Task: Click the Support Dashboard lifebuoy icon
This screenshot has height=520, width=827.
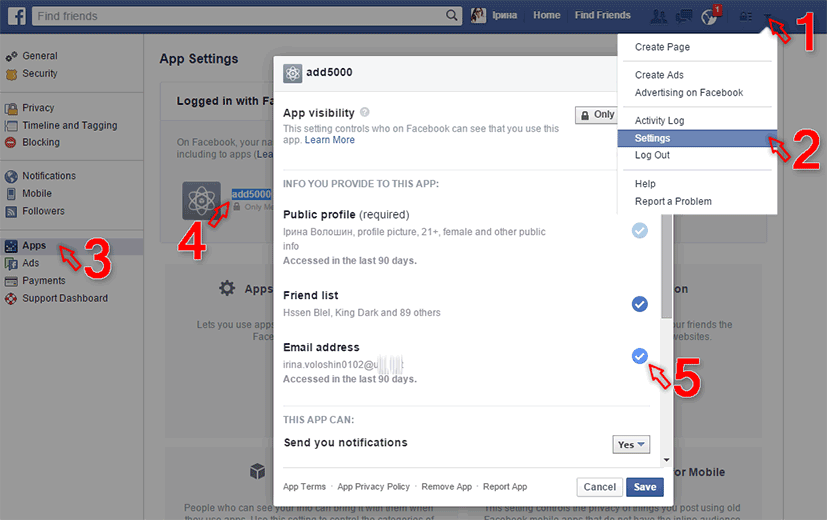Action: (x=11, y=298)
